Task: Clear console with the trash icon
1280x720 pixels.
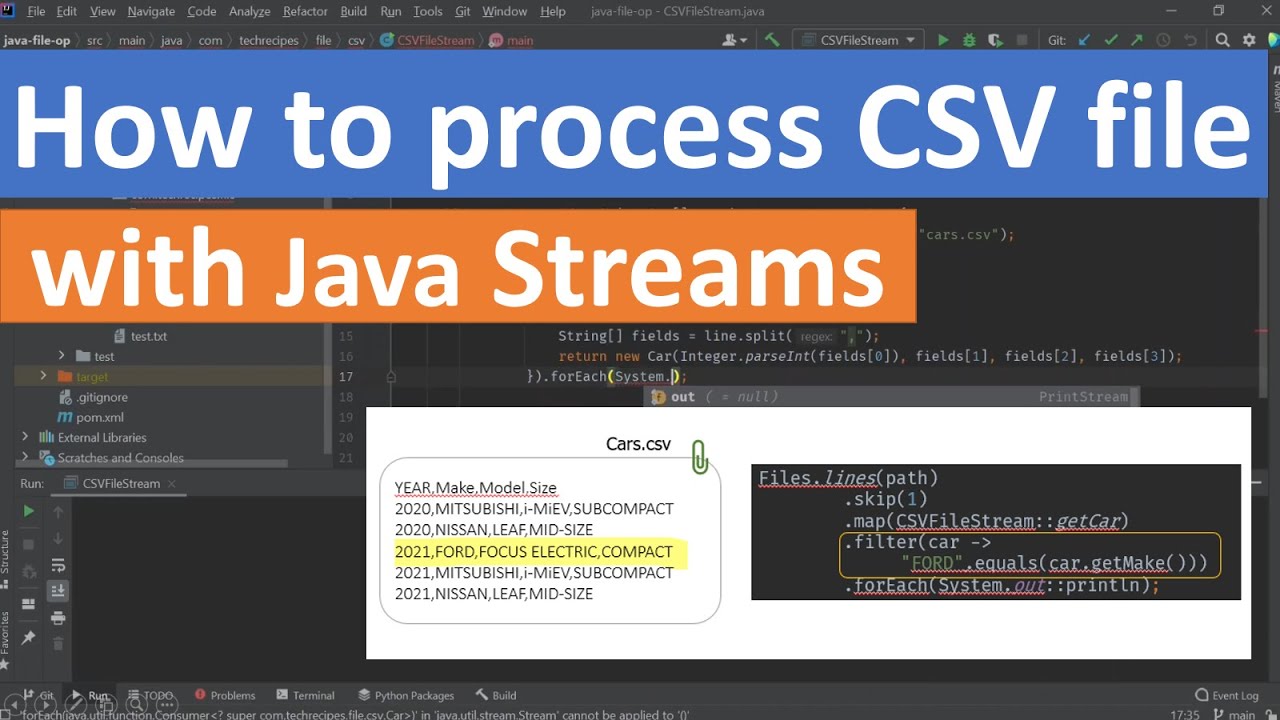Action: pyautogui.click(x=58, y=644)
